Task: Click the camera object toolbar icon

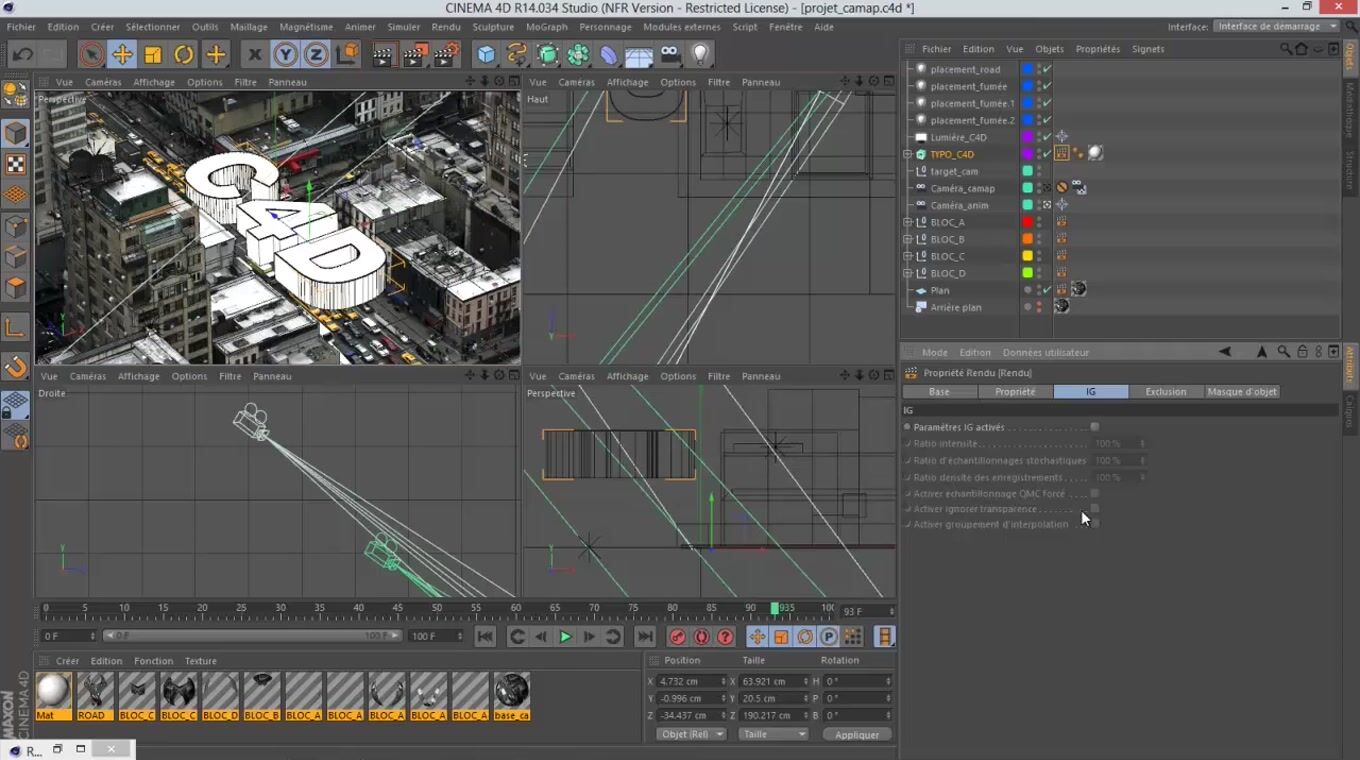Action: pyautogui.click(x=670, y=54)
